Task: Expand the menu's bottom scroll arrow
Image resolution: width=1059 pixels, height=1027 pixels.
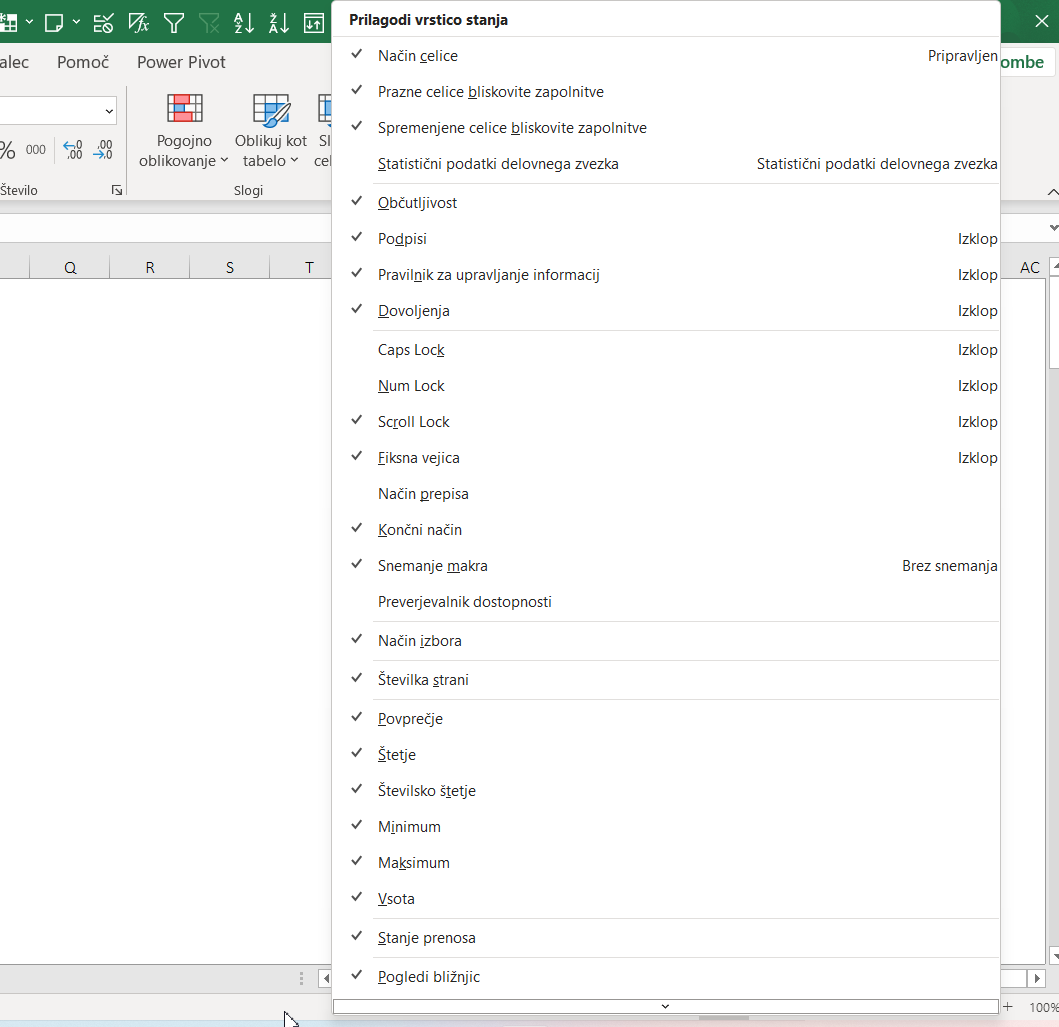Action: click(665, 1006)
